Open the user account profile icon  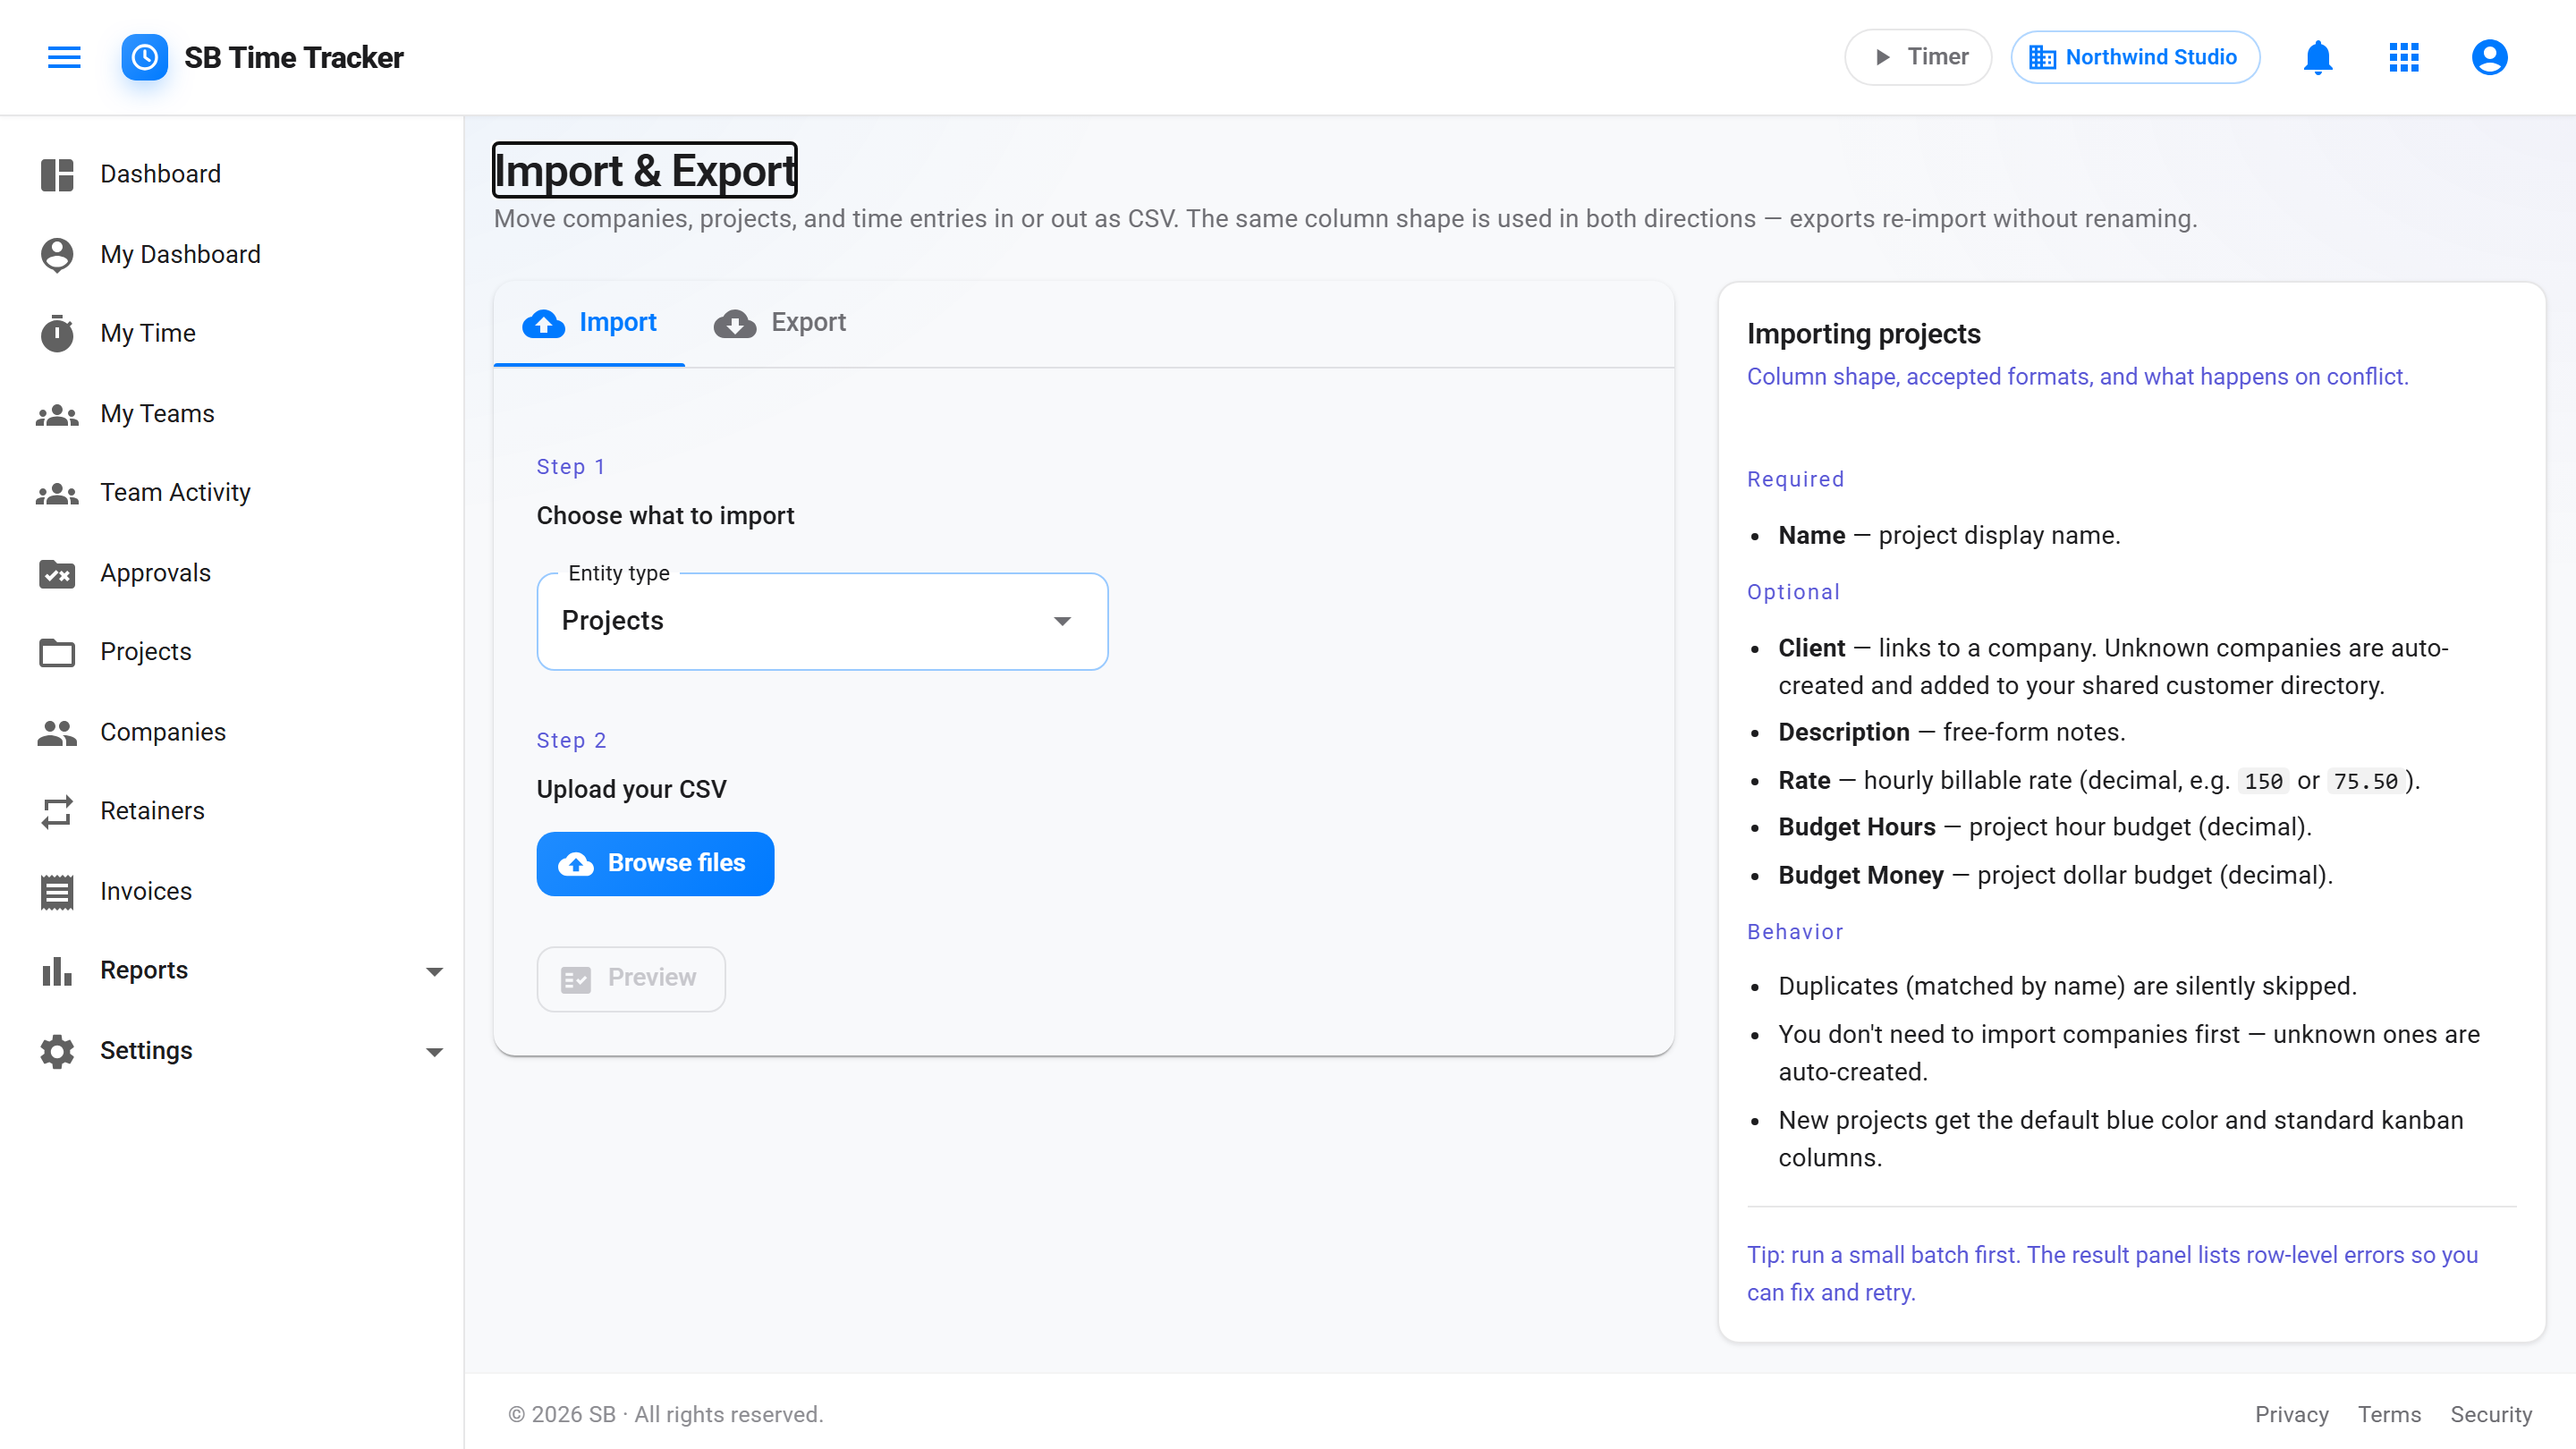pos(2490,57)
